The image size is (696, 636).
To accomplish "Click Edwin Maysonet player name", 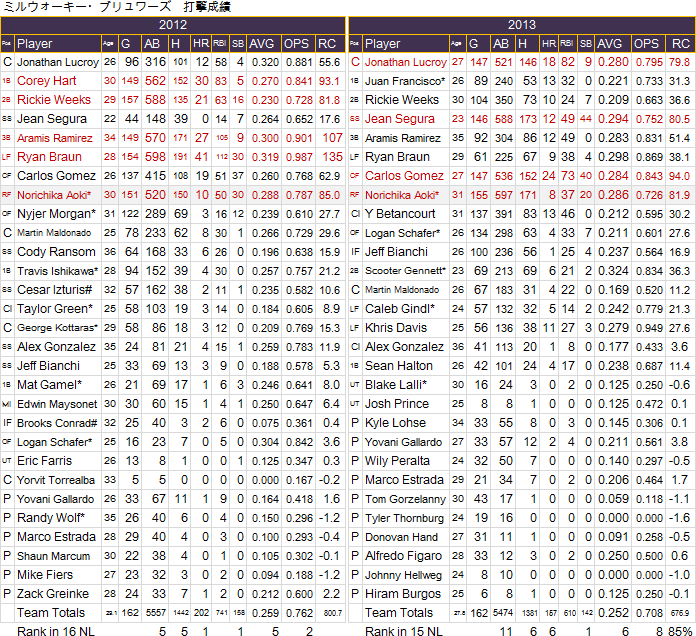I will point(57,404).
